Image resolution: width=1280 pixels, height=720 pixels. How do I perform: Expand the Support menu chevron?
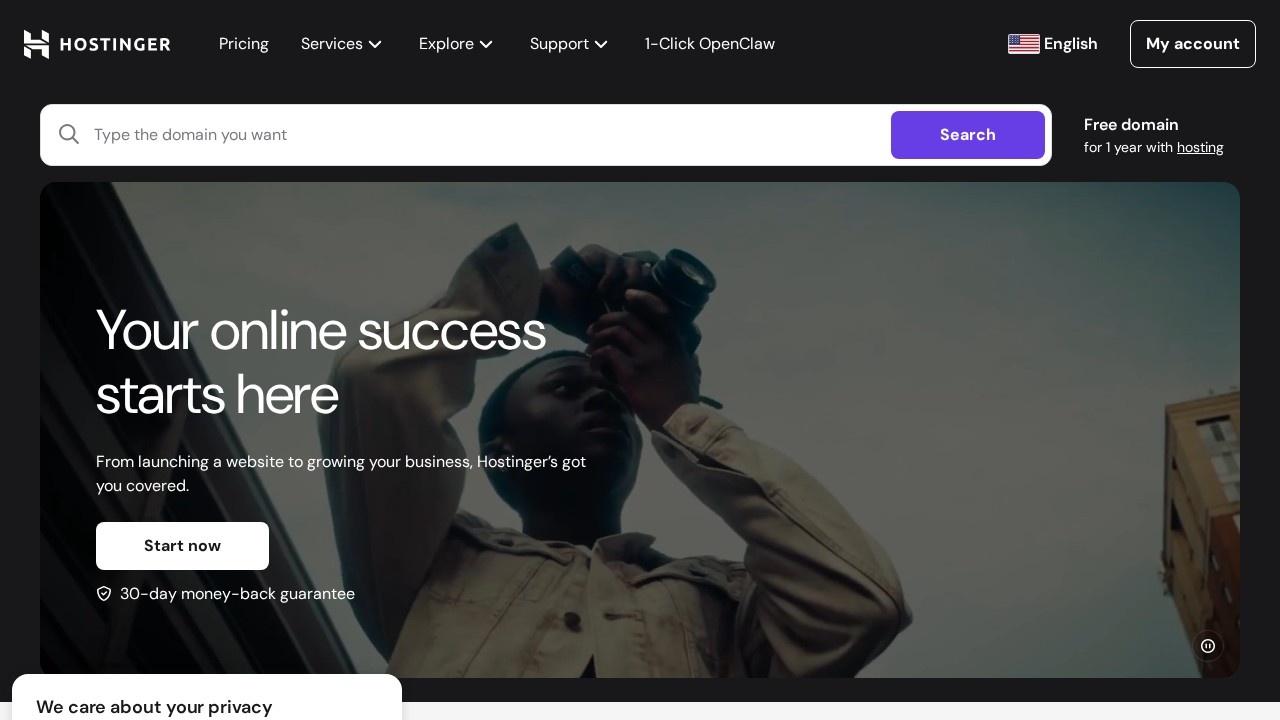point(601,44)
